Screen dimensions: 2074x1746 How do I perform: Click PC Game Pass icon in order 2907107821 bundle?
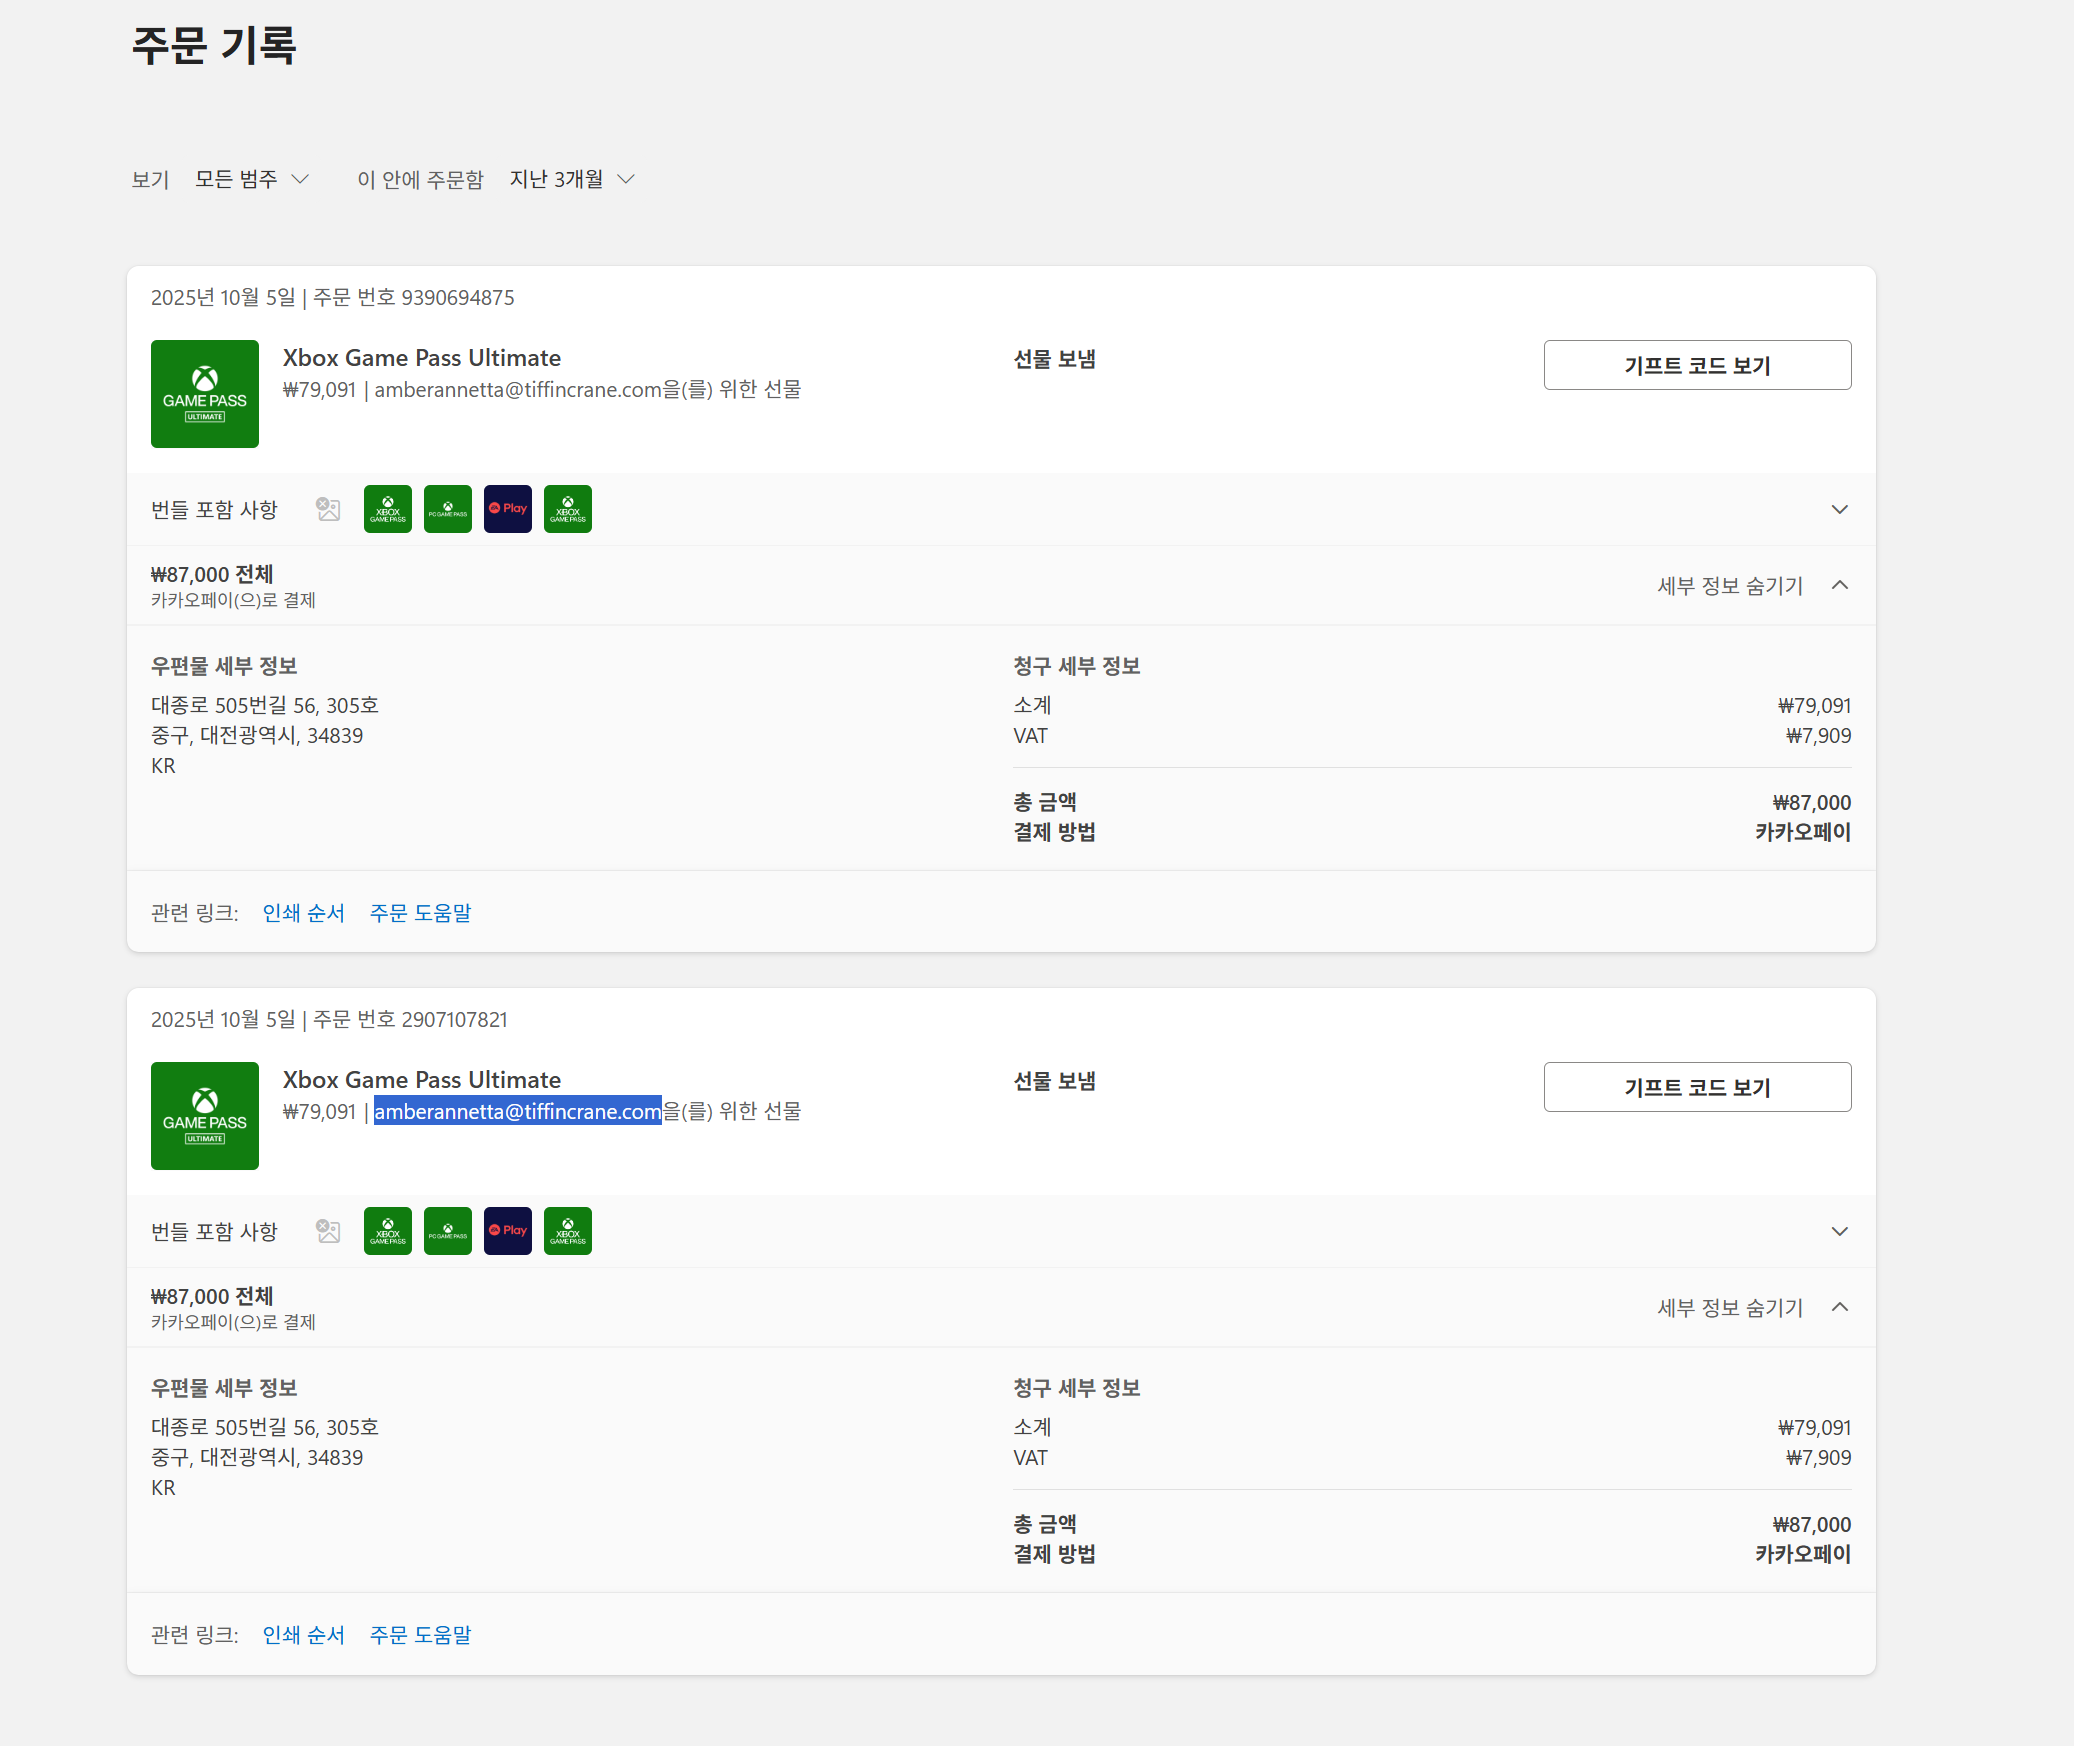448,1231
